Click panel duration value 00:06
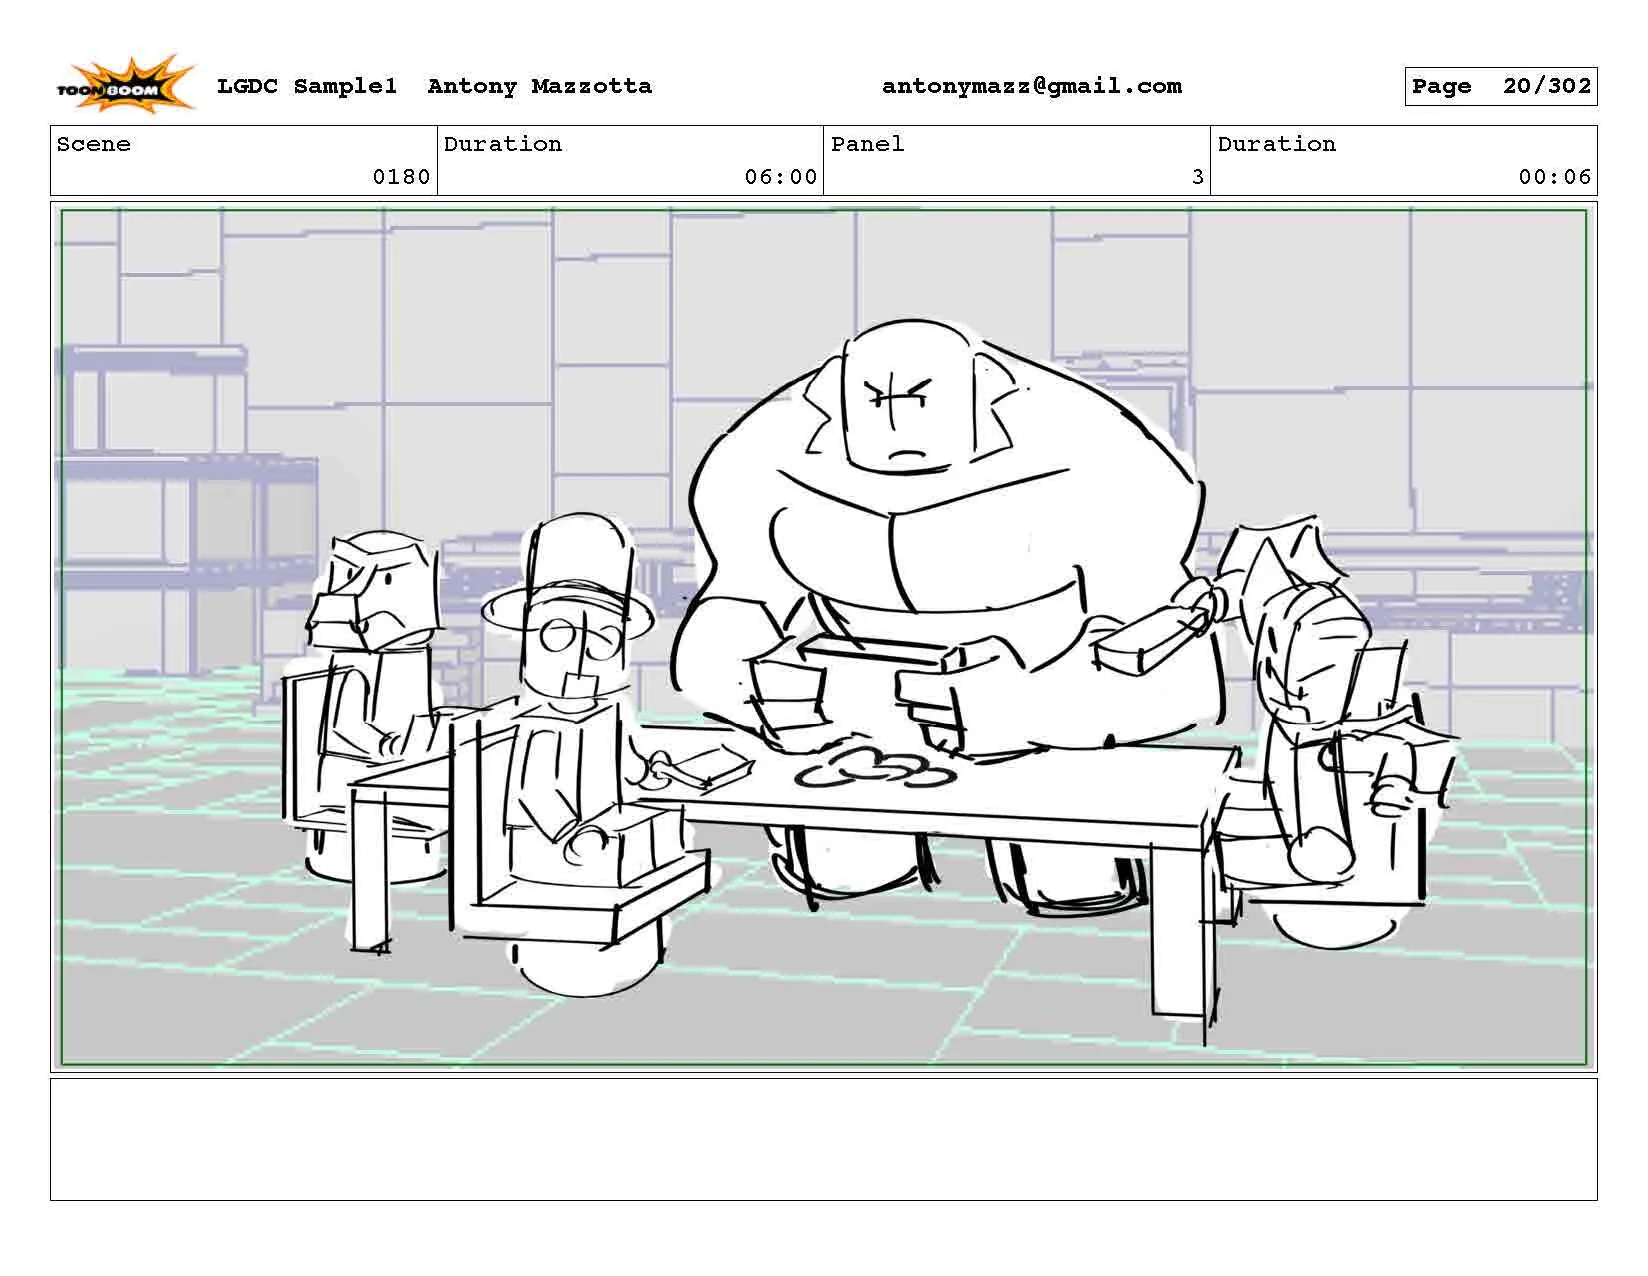Viewport: 1648px width, 1276px height. point(1554,177)
